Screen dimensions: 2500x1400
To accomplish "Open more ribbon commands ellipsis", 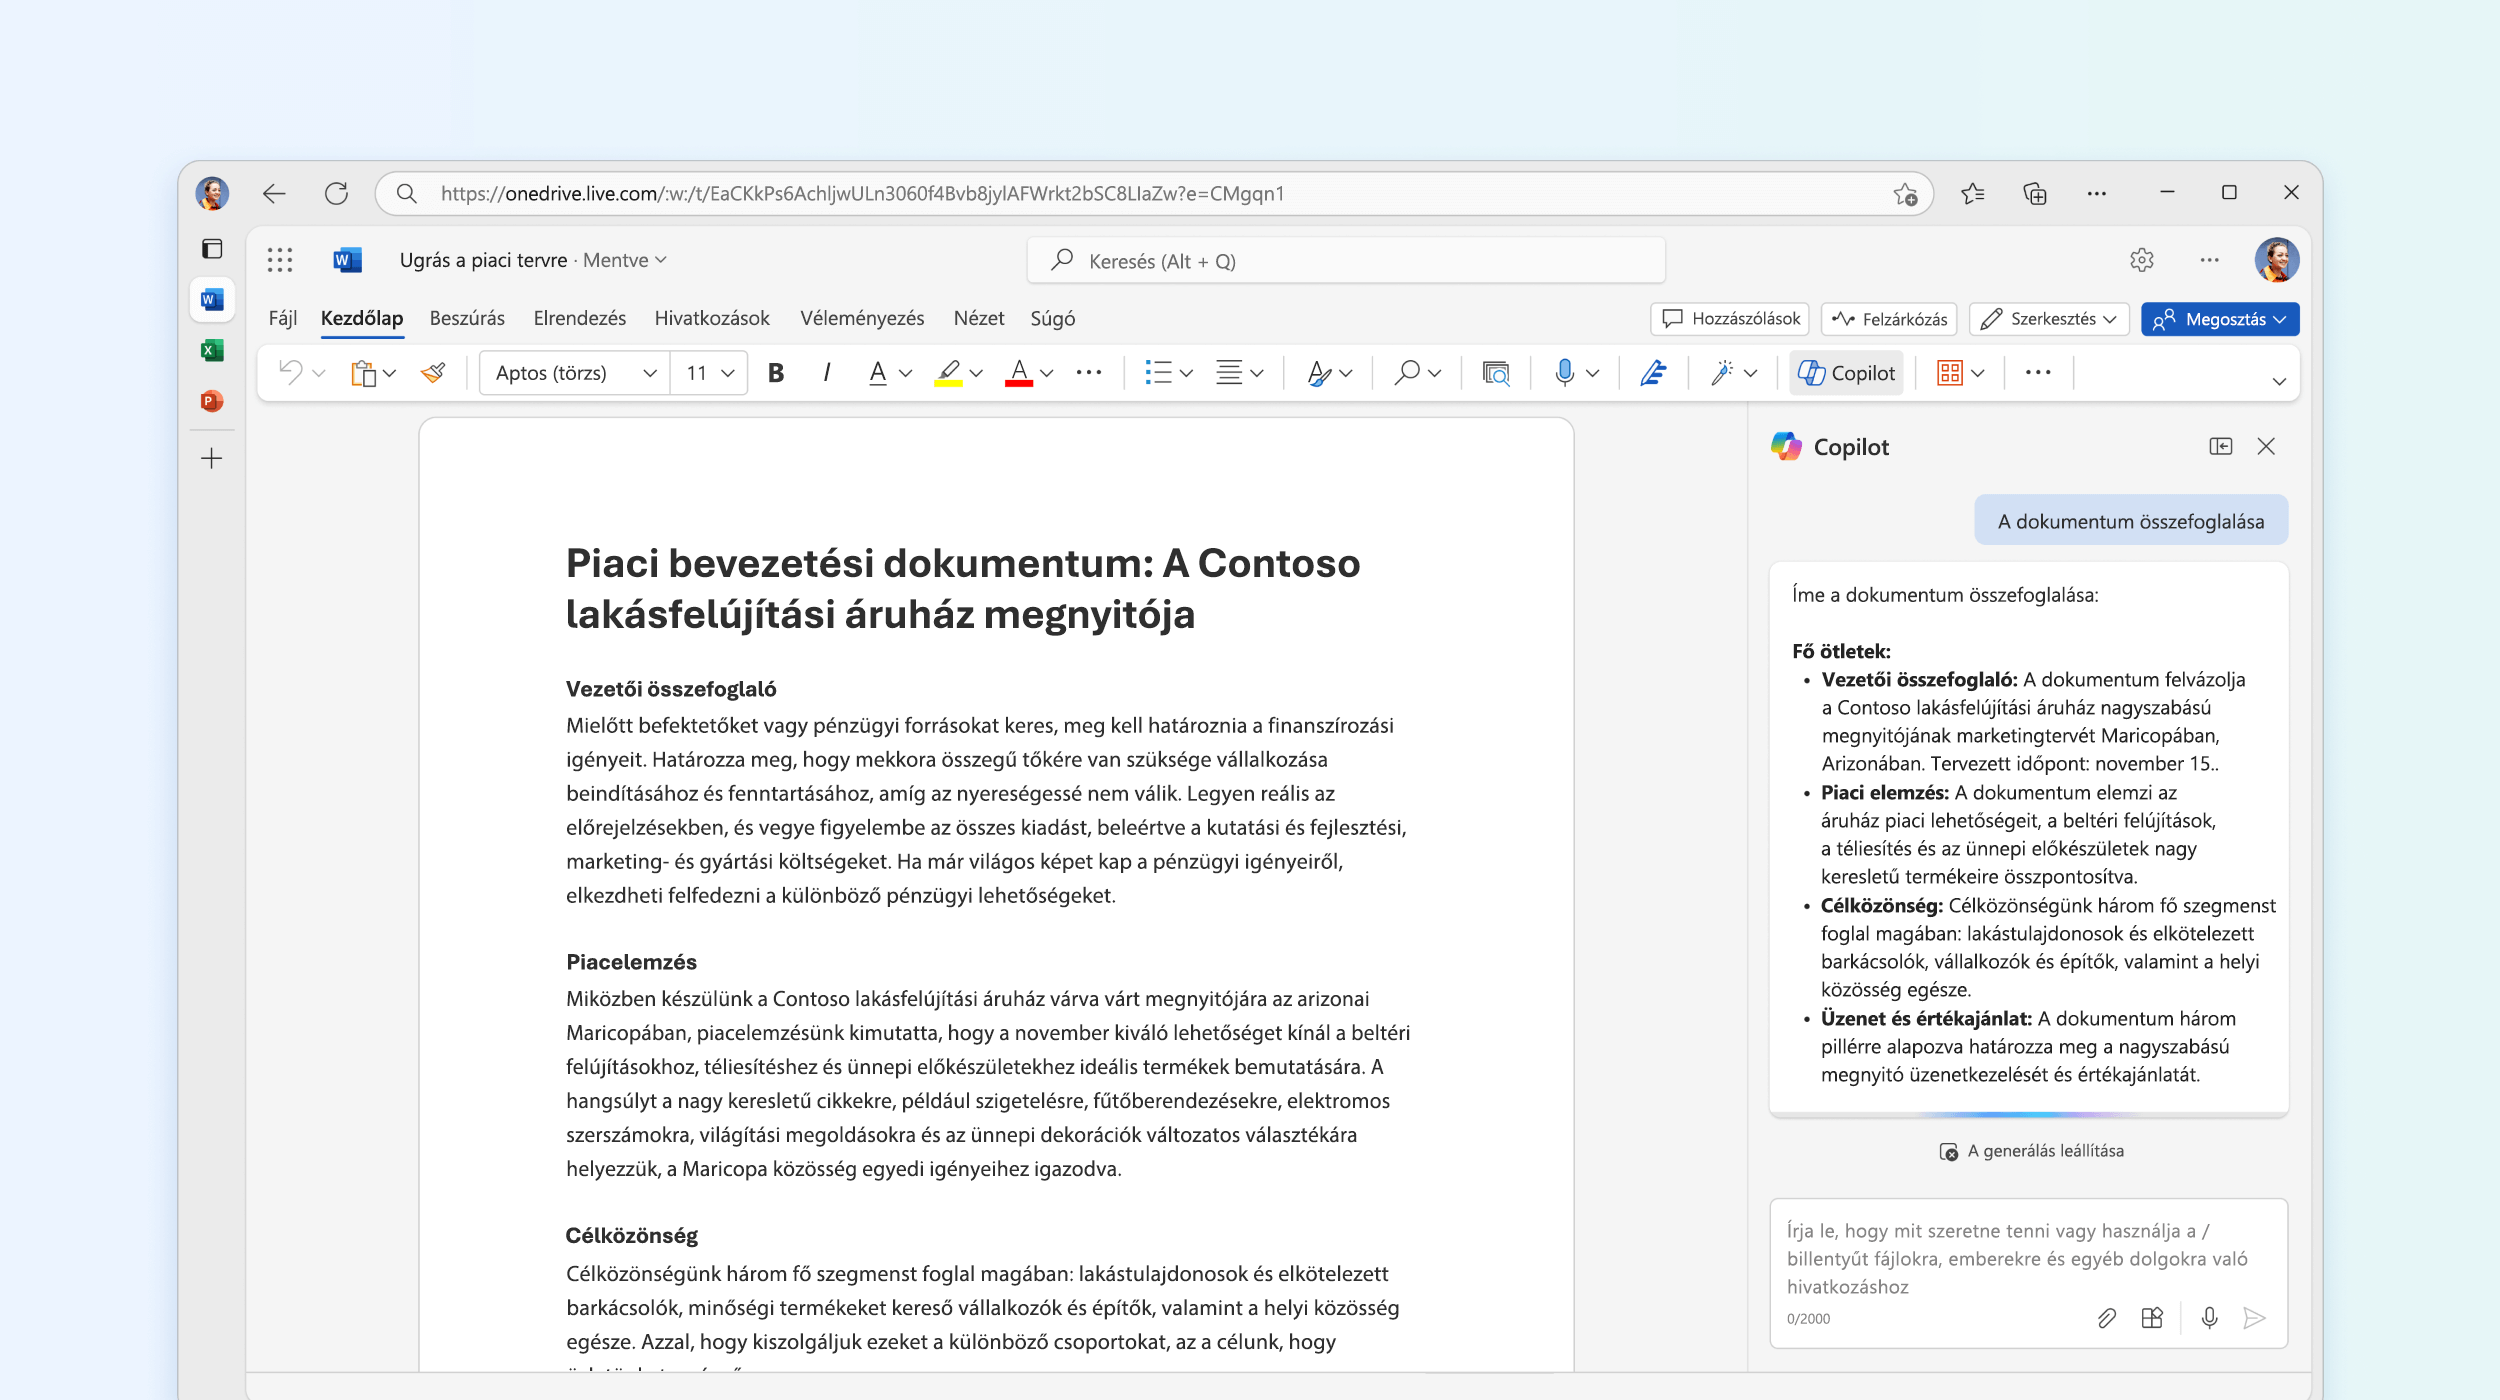I will click(2038, 373).
